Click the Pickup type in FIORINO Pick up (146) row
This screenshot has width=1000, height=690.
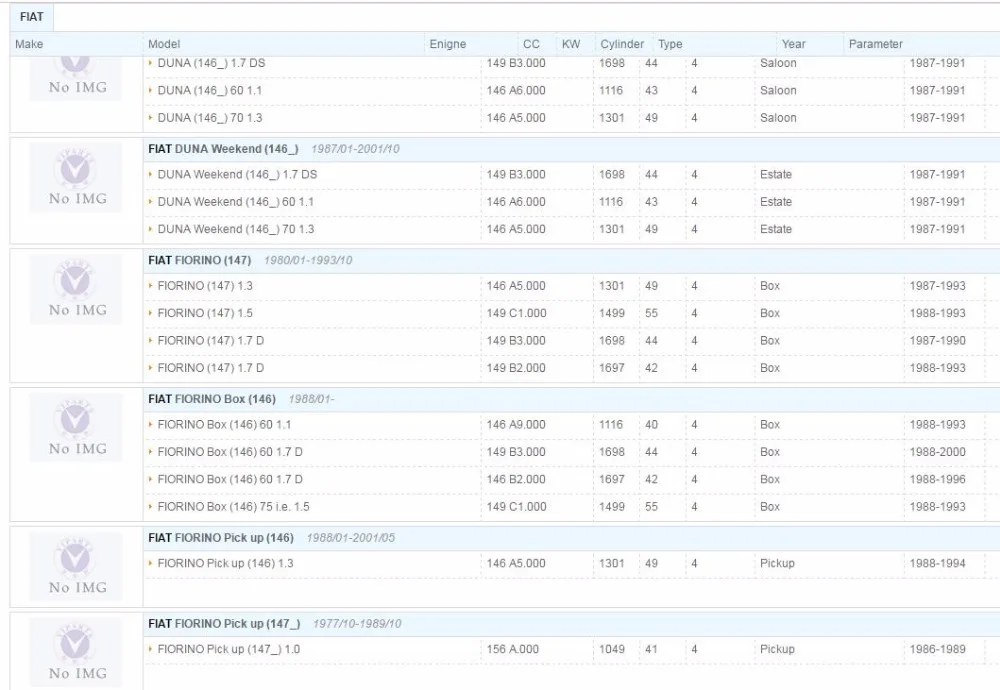(777, 564)
